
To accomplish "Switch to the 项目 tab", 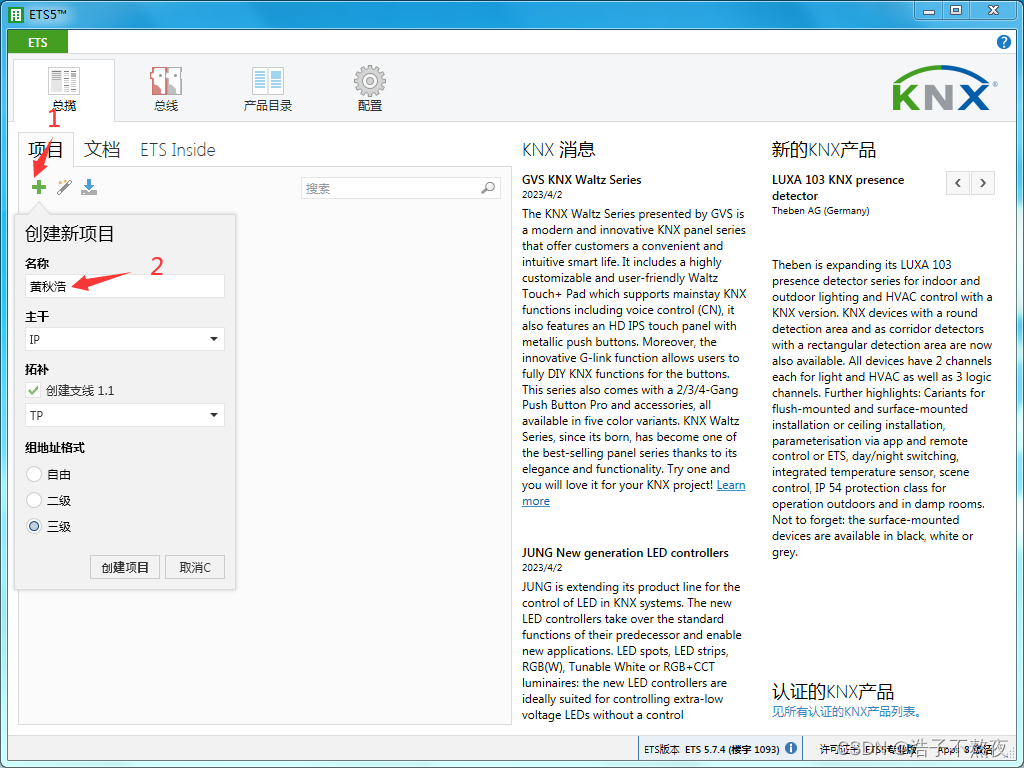I will tap(46, 150).
